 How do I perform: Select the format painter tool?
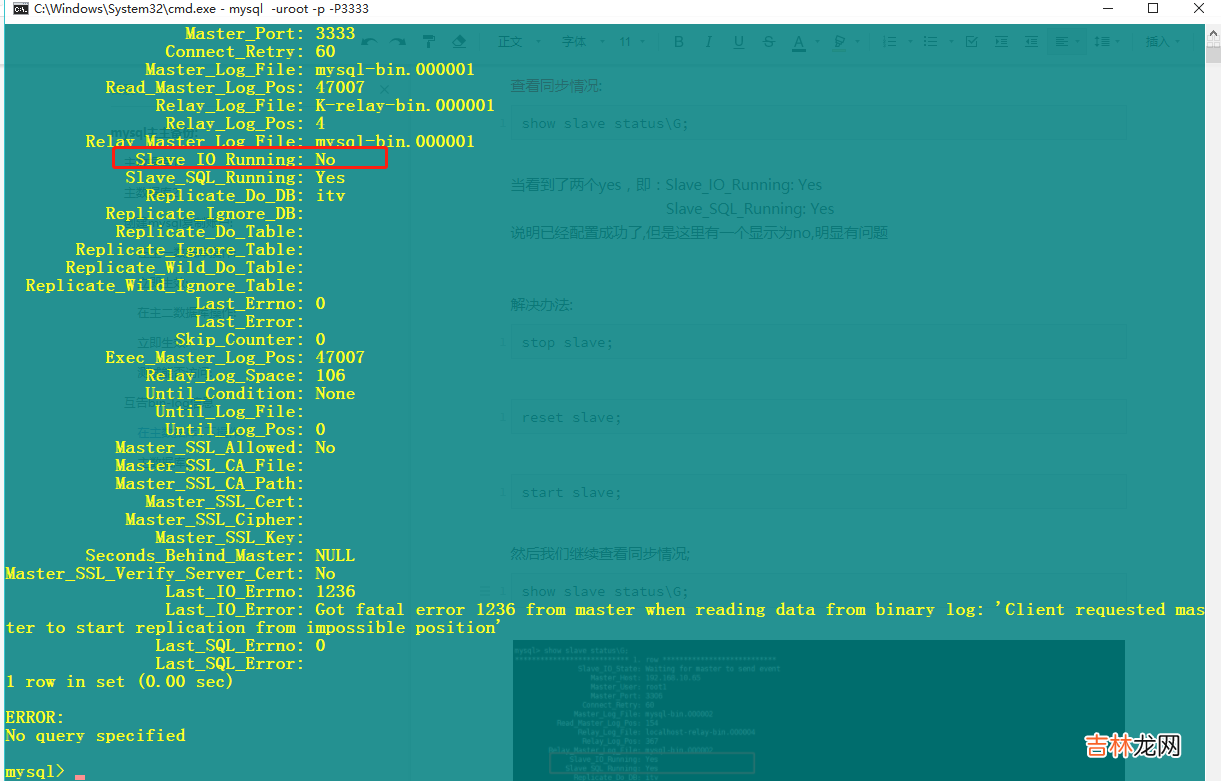coord(428,42)
